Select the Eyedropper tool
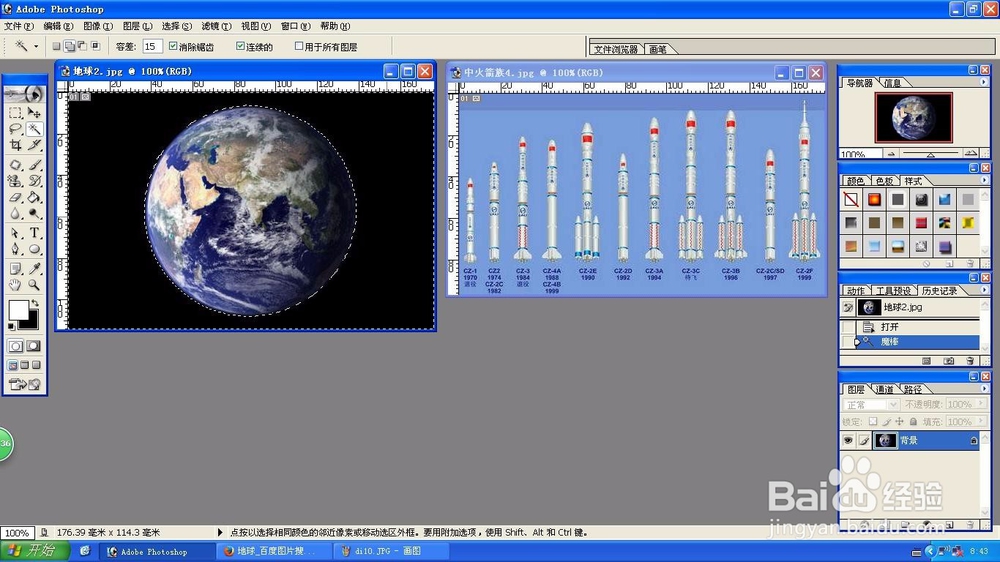This screenshot has height=562, width=1000. coord(34,269)
